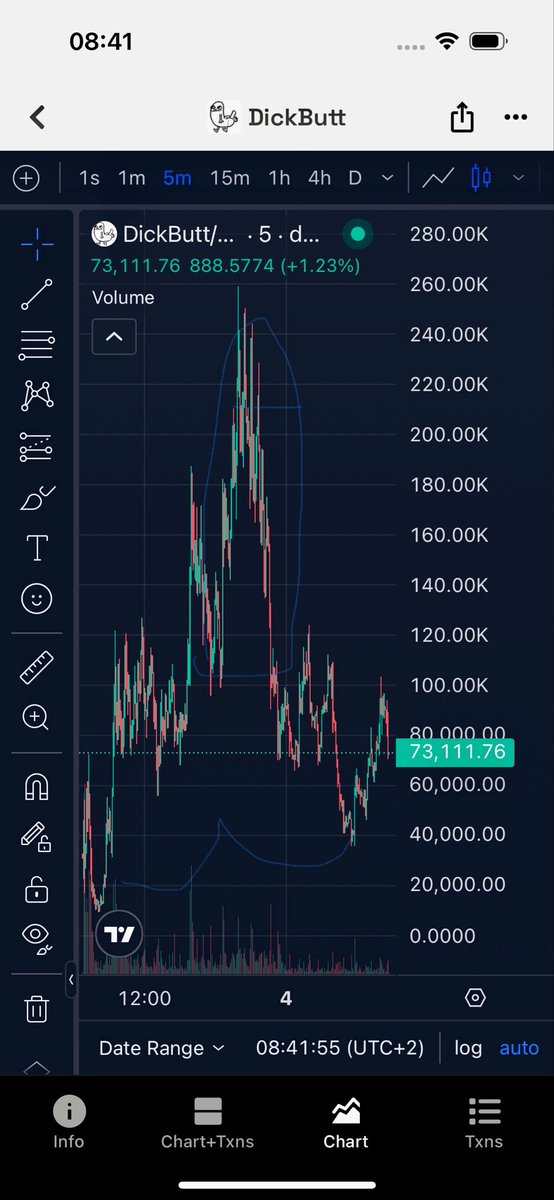Go back with the left arrow

tap(38, 117)
